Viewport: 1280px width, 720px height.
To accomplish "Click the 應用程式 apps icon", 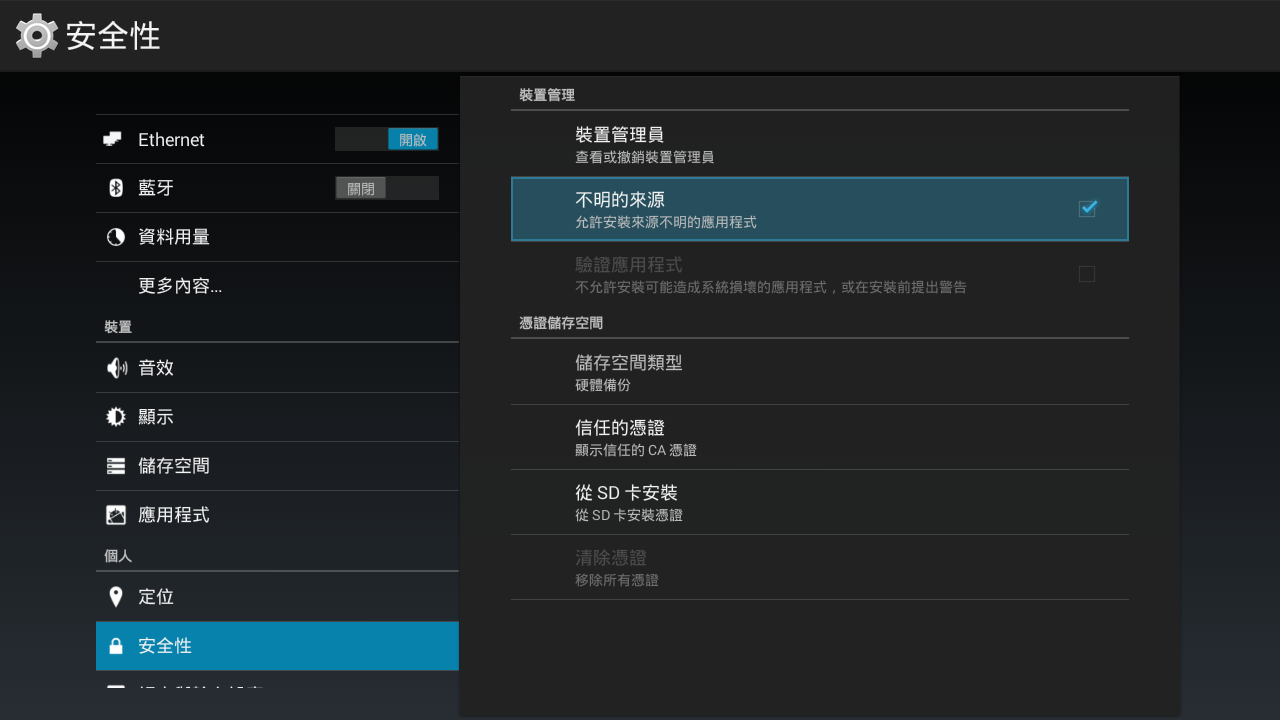I will point(113,514).
